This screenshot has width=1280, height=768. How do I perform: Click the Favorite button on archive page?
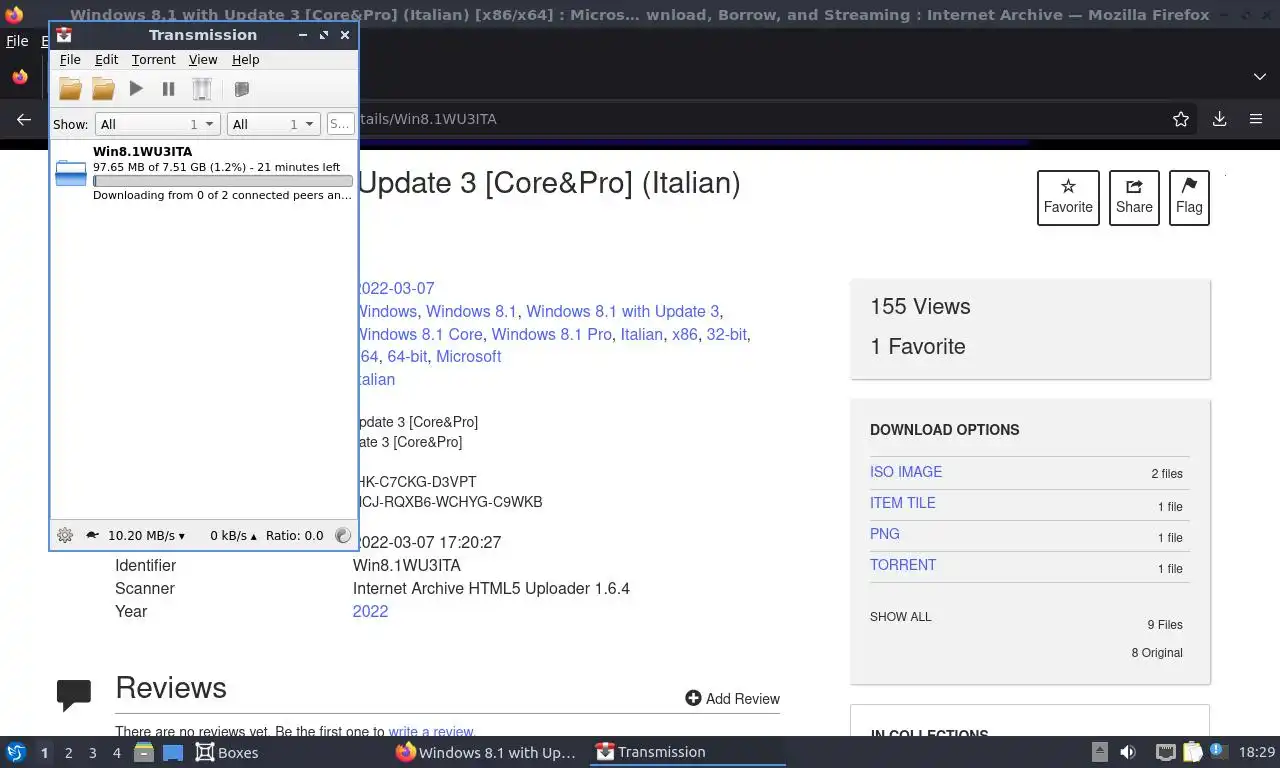point(1068,197)
